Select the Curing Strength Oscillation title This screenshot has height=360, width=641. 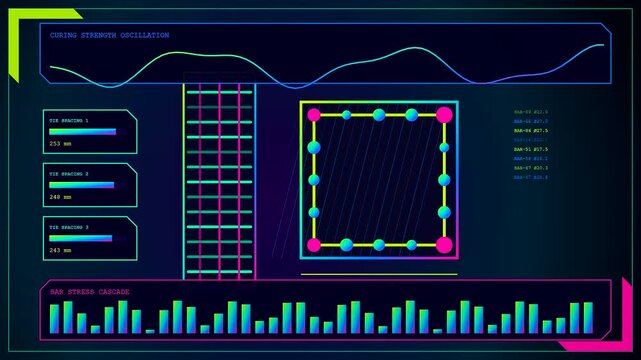click(x=110, y=36)
